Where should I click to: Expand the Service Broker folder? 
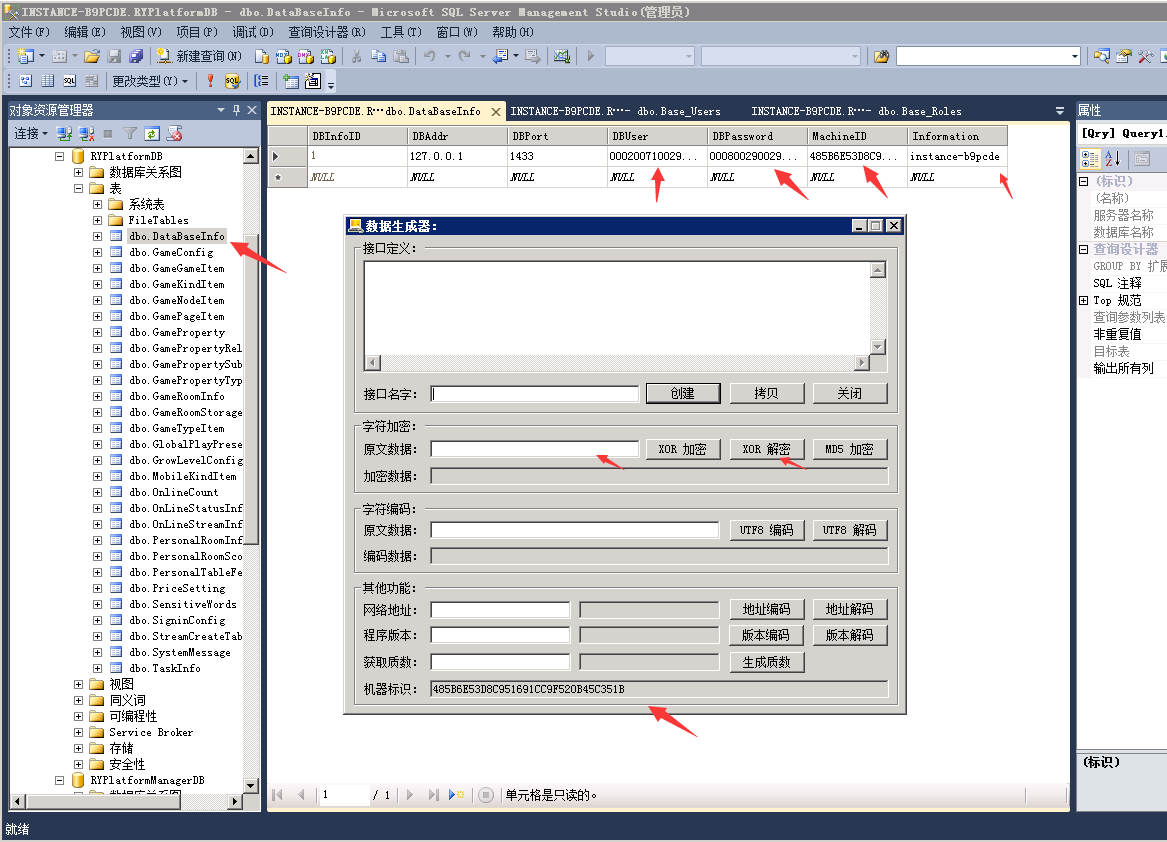[x=78, y=733]
